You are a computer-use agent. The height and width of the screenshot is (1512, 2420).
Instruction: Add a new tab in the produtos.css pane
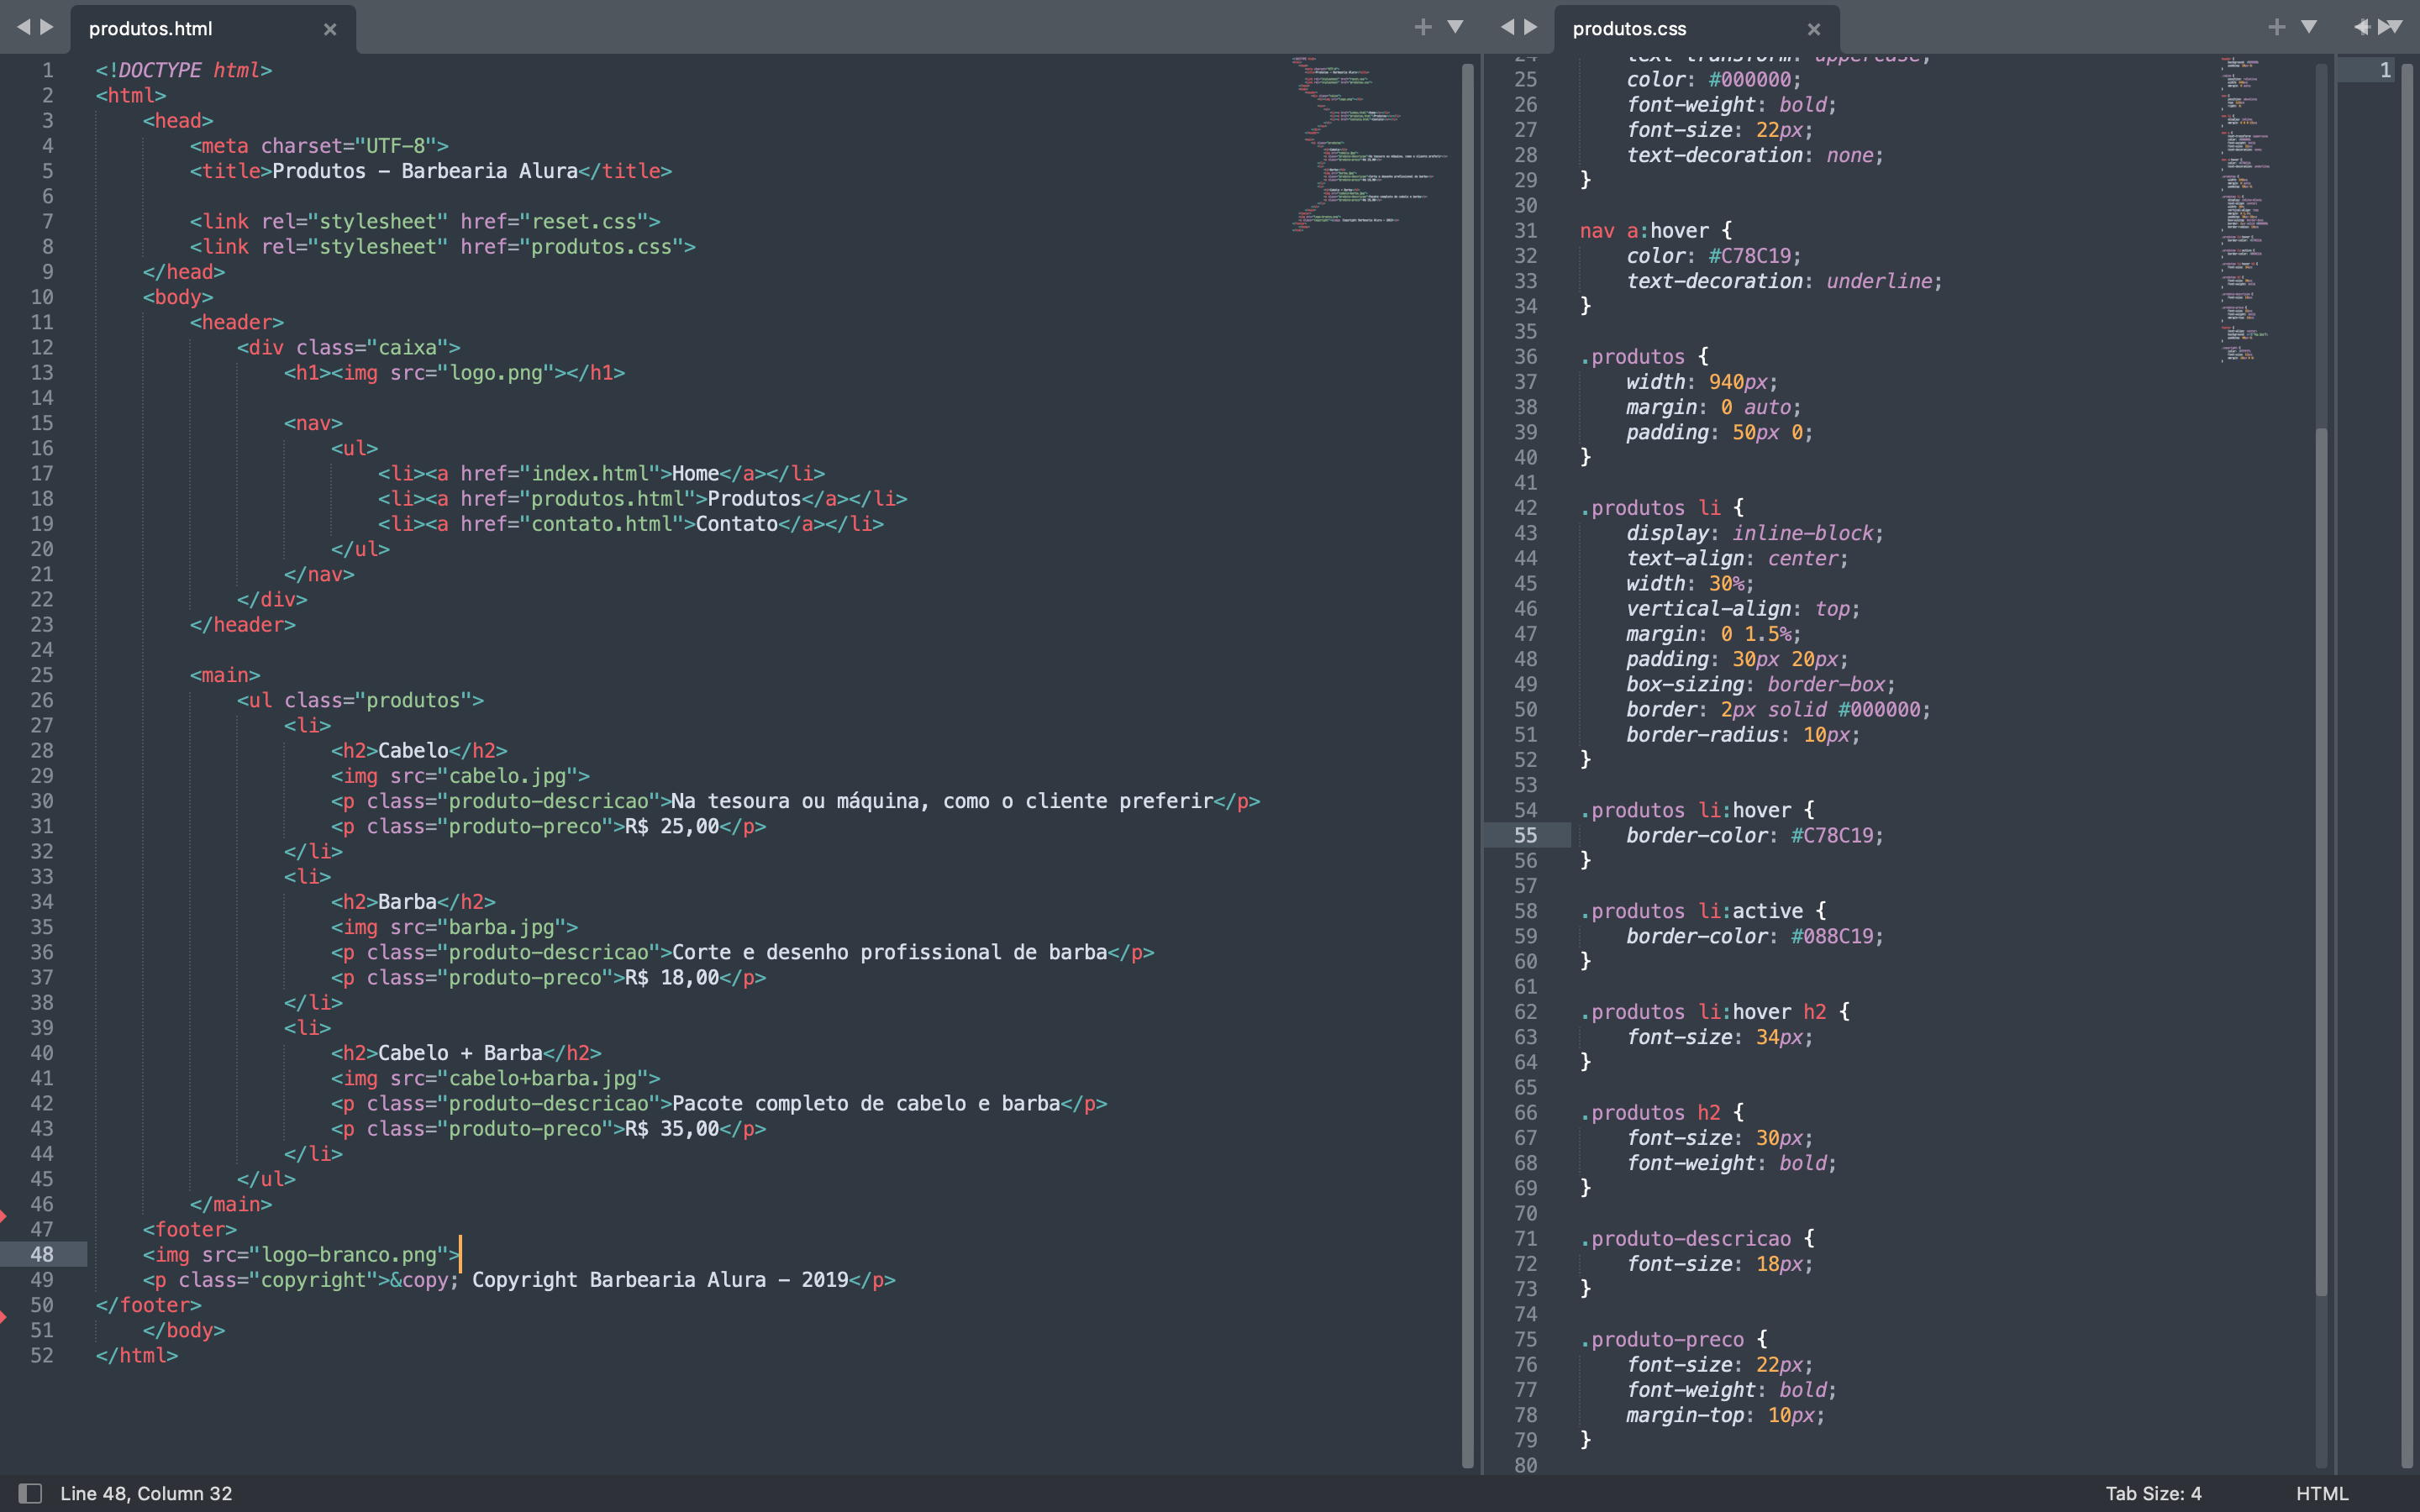pyautogui.click(x=2277, y=27)
